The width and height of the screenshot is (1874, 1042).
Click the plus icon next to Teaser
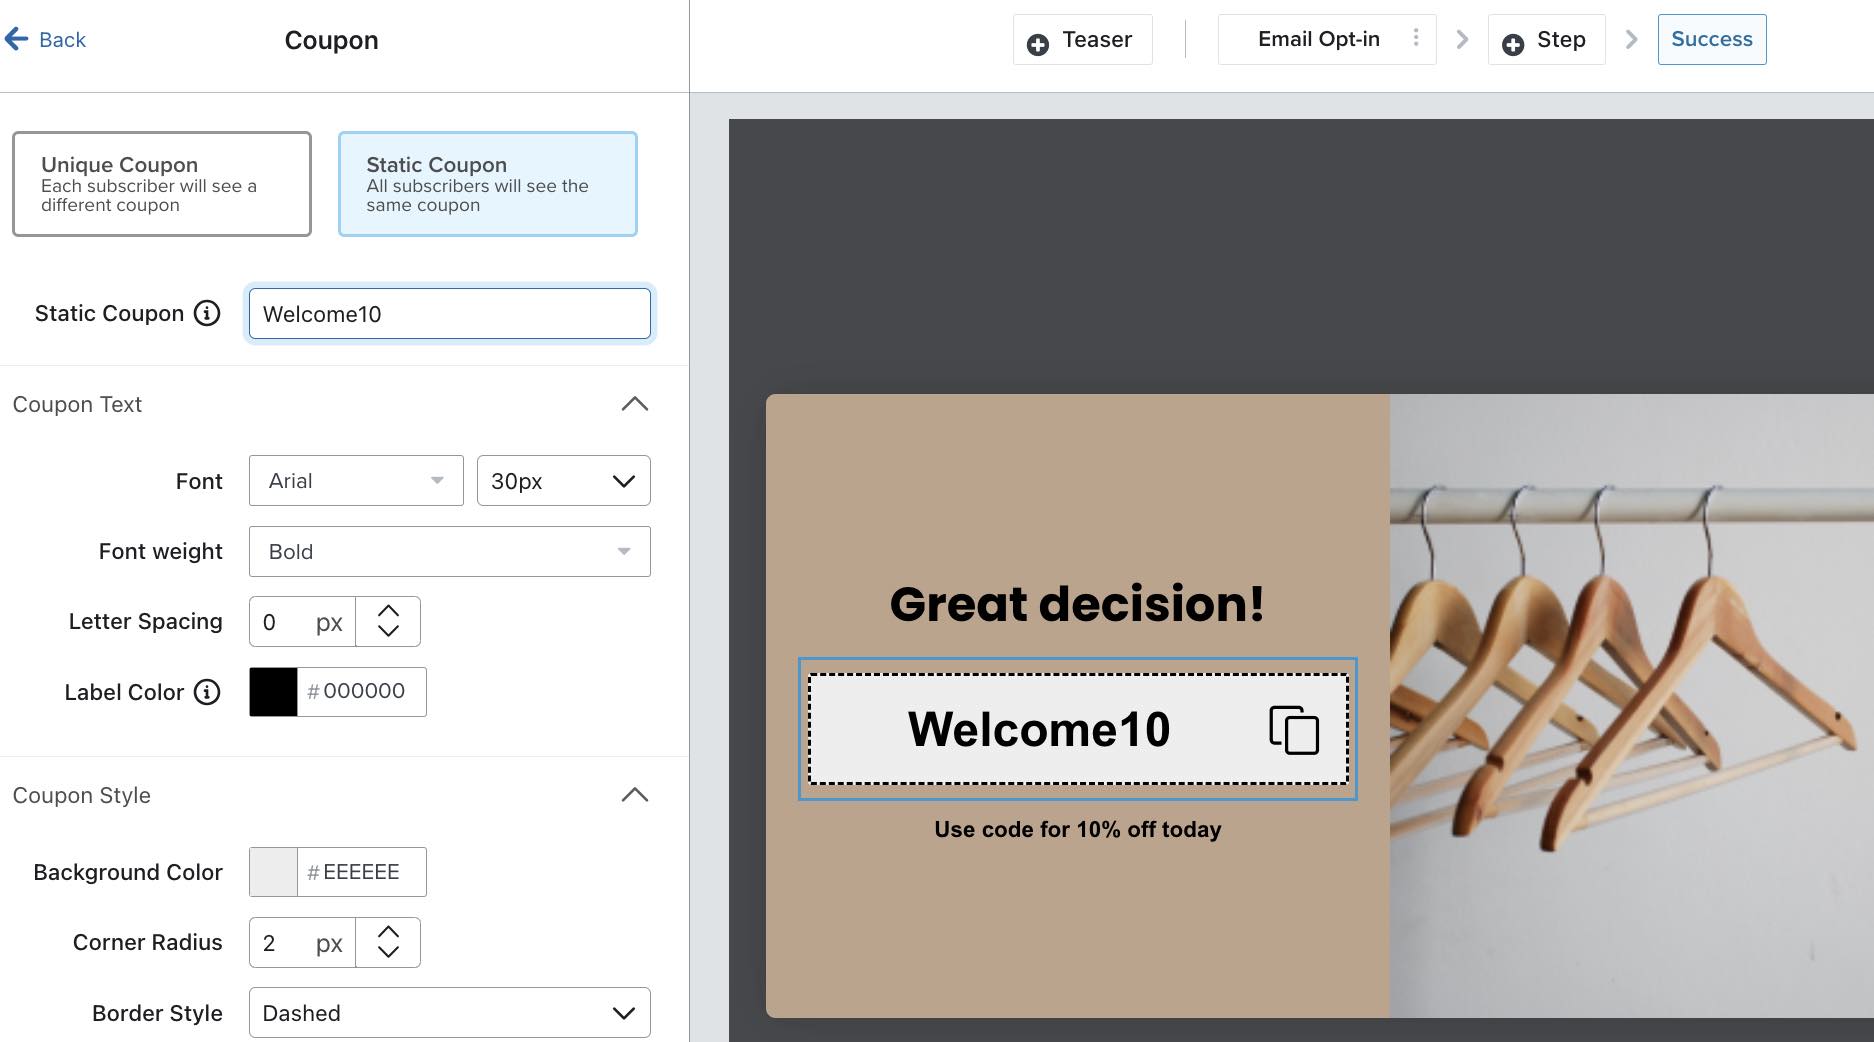[1038, 43]
